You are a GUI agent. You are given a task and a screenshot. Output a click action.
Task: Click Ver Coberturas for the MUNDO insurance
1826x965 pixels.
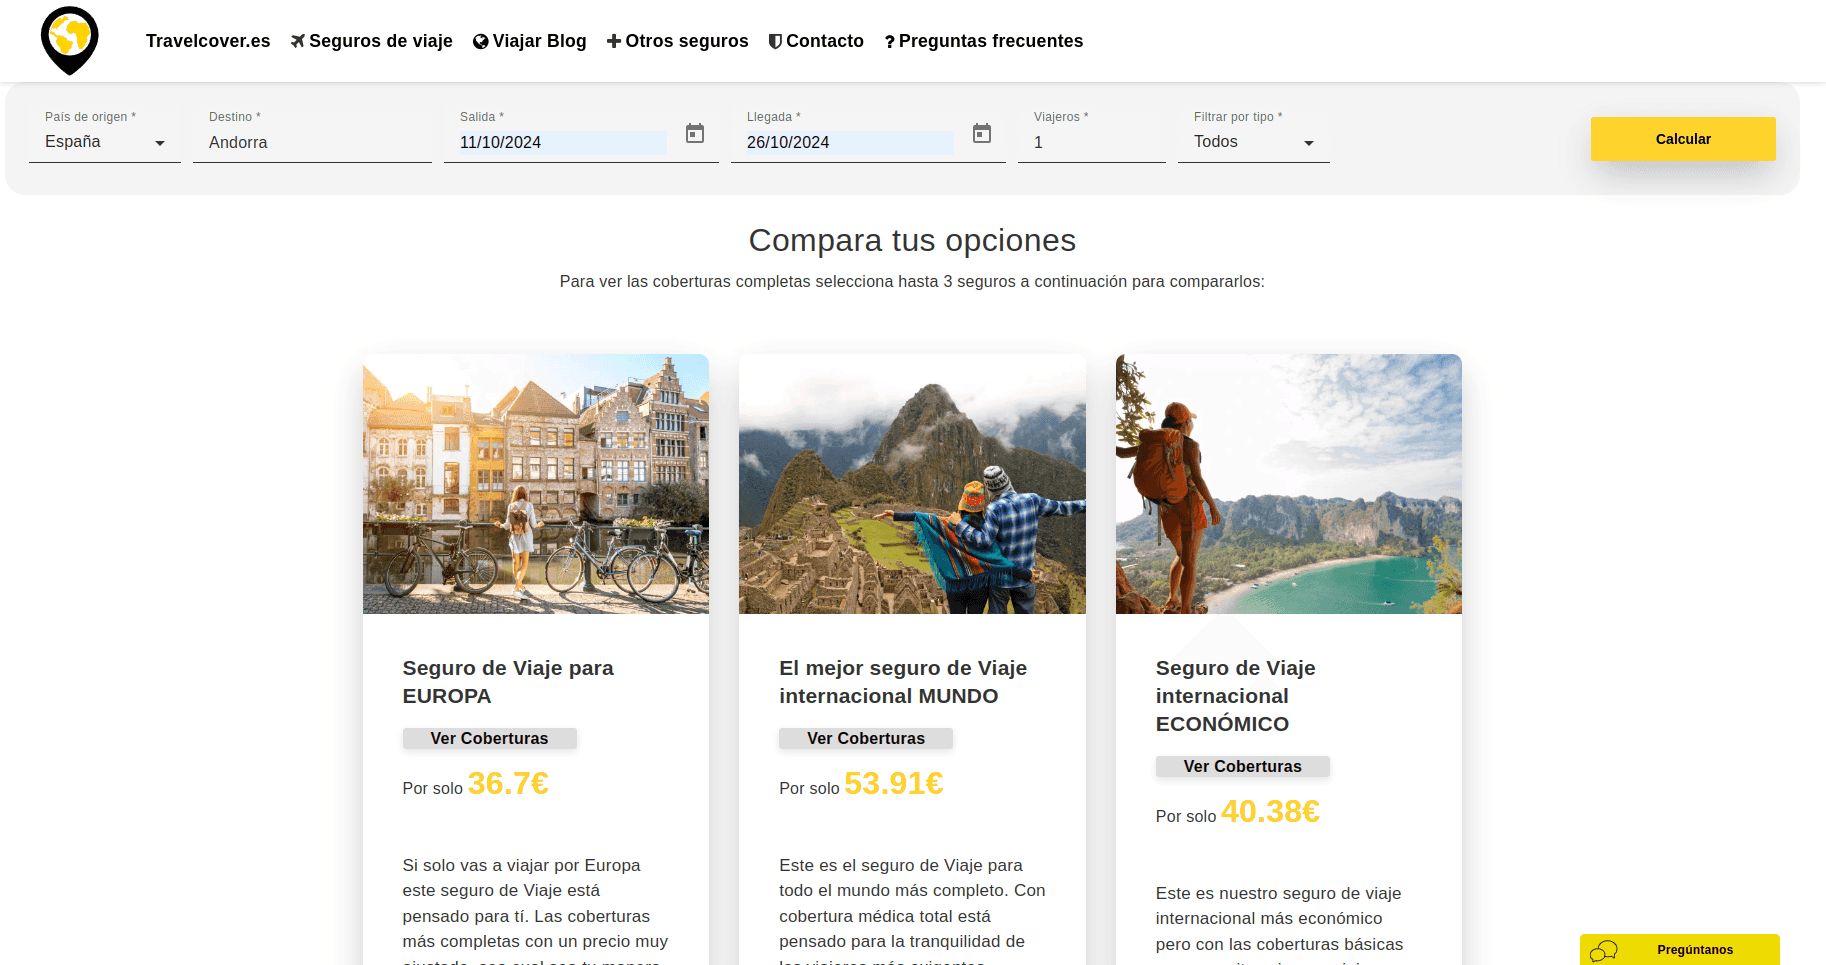[x=866, y=738]
